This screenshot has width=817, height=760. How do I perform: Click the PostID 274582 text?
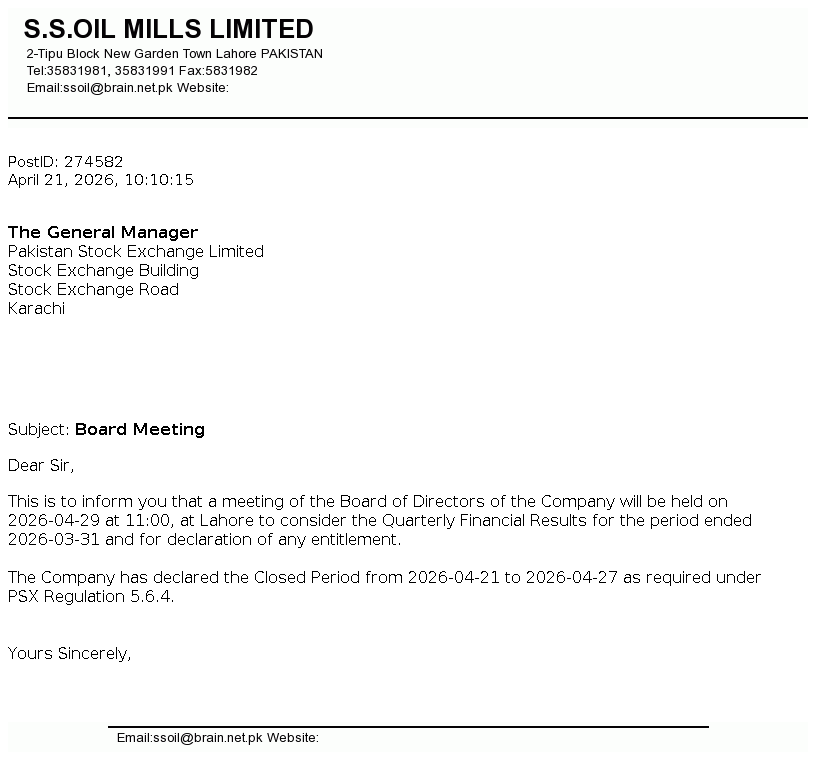[x=66, y=161]
